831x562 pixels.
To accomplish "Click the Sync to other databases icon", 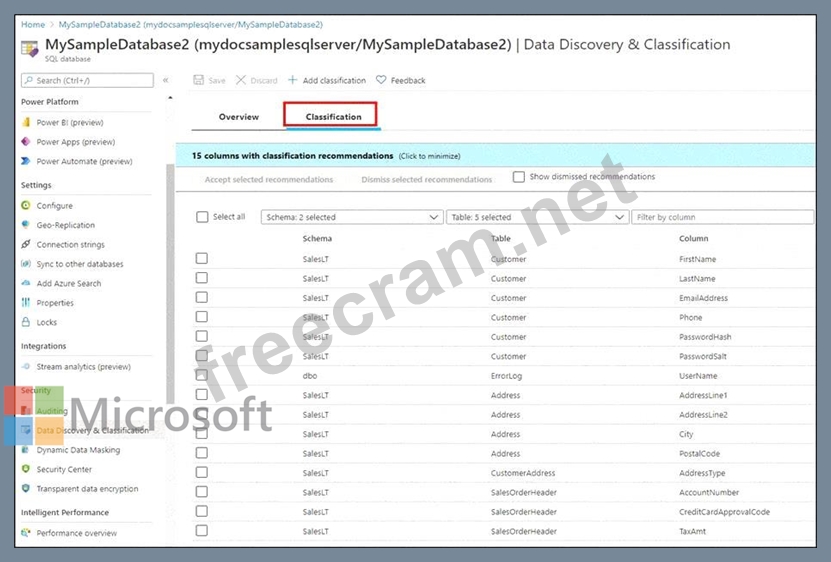I will click(25, 264).
